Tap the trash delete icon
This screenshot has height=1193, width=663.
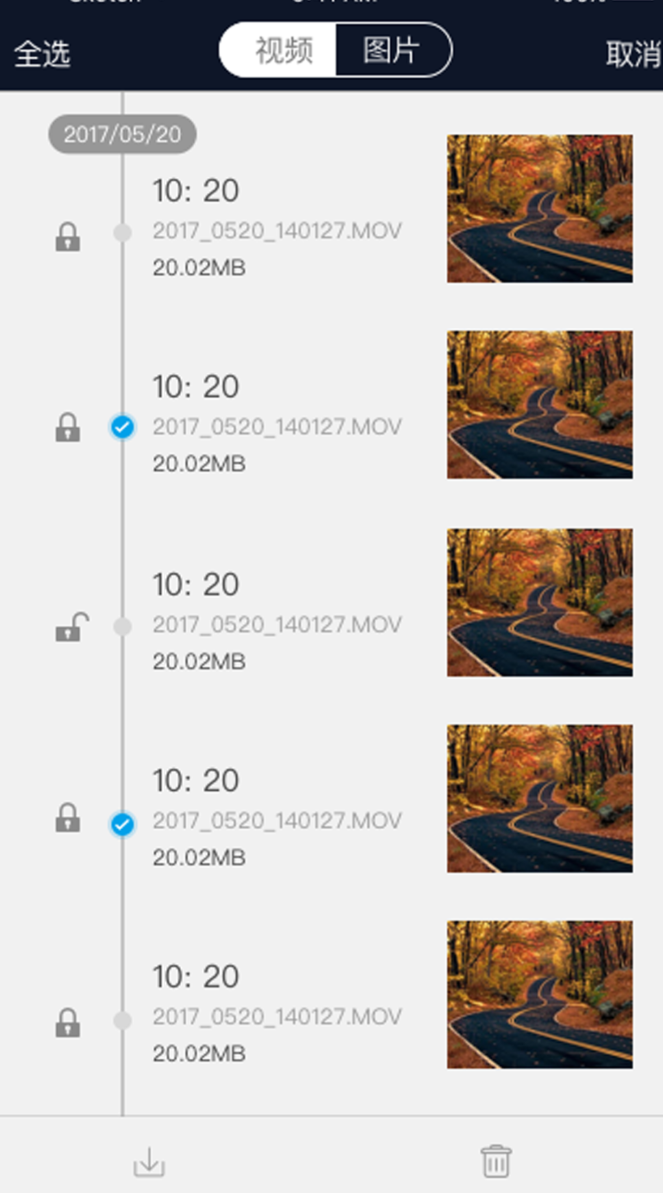(x=496, y=1161)
